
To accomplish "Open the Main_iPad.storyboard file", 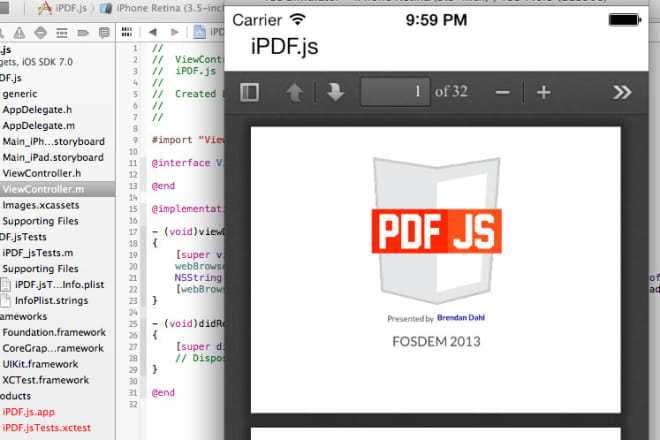I will [53, 157].
